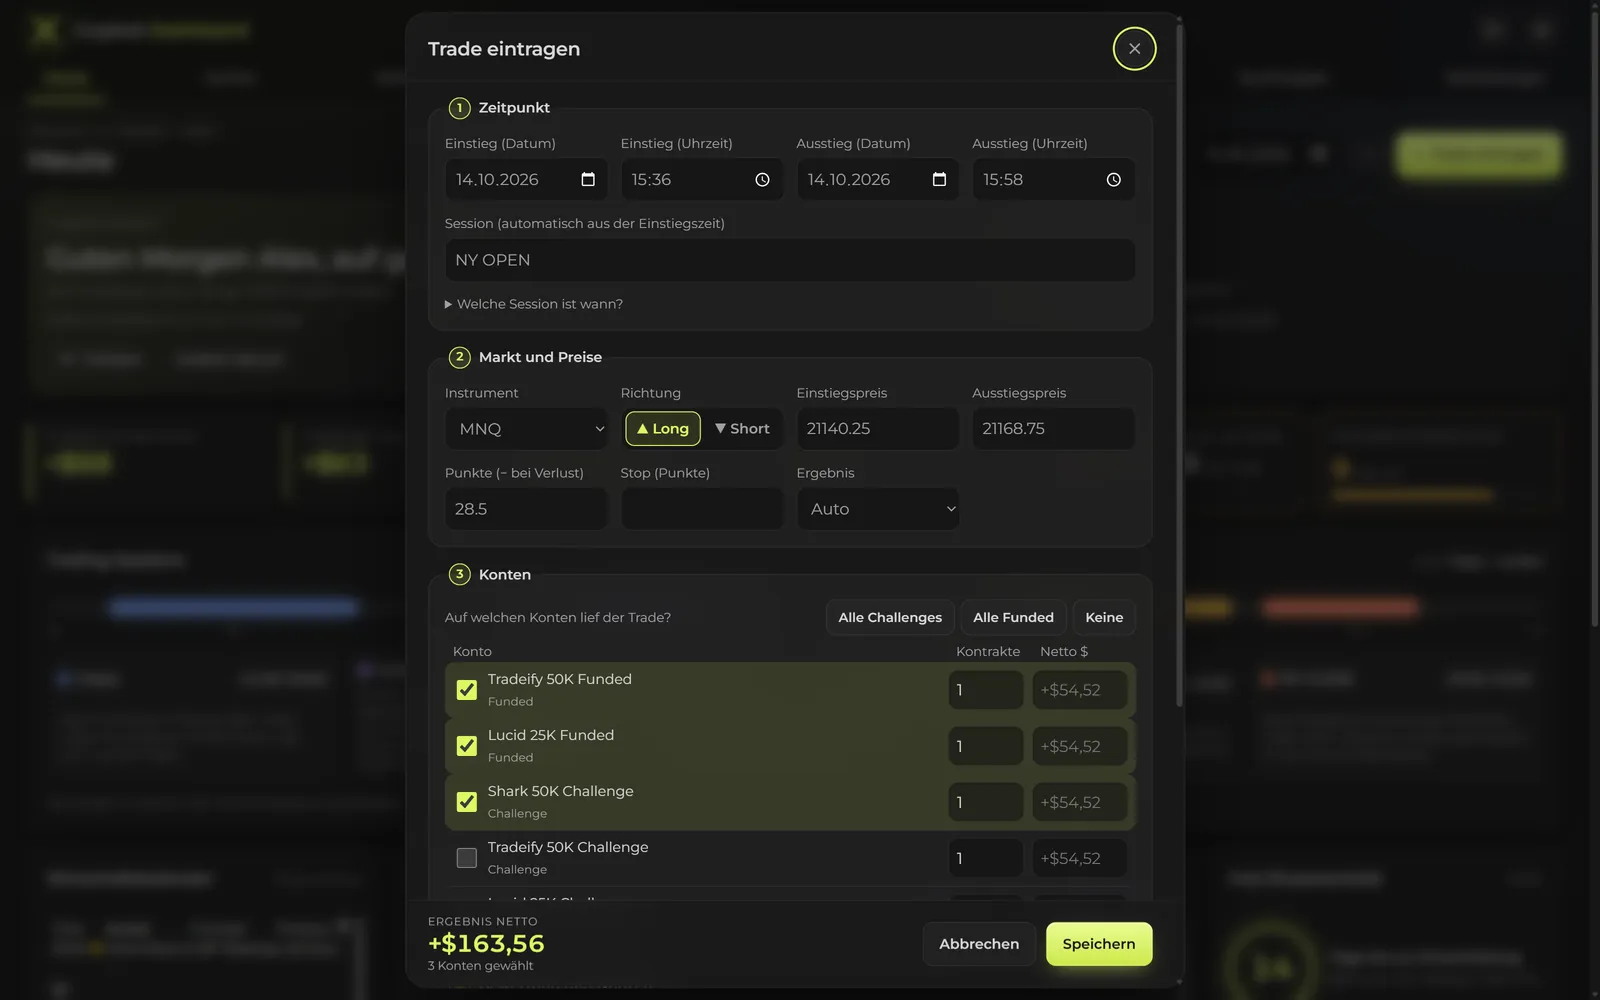Screen dimensions: 1600x1000
Task: Open clock picker for Einstieg Uhrzeit
Action: pyautogui.click(x=762, y=179)
